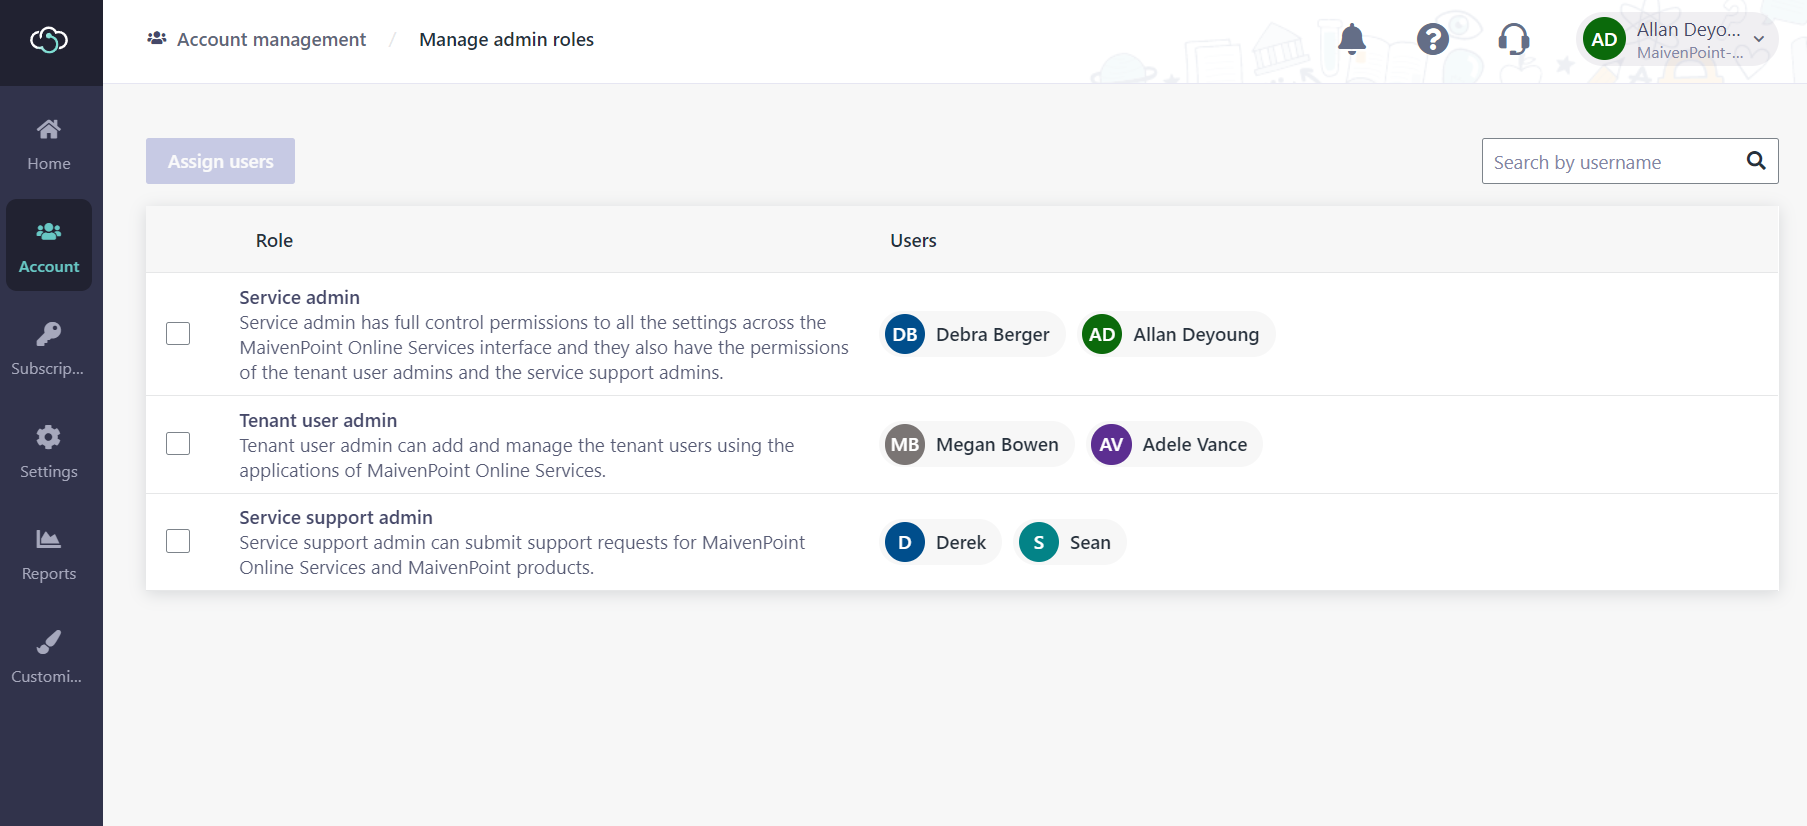Click the S avatar for Sean
Image resolution: width=1807 pixels, height=826 pixels.
pyautogui.click(x=1039, y=542)
